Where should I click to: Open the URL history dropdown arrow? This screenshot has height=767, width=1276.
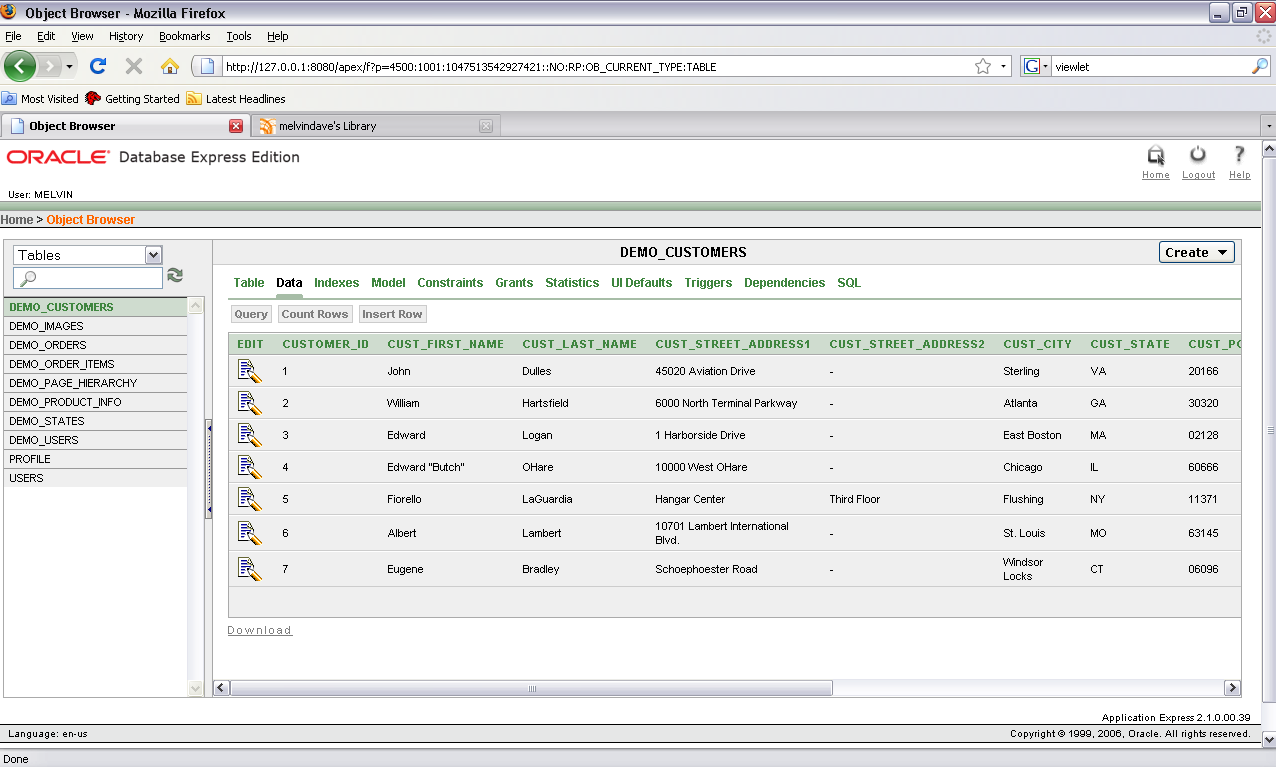(1003, 67)
